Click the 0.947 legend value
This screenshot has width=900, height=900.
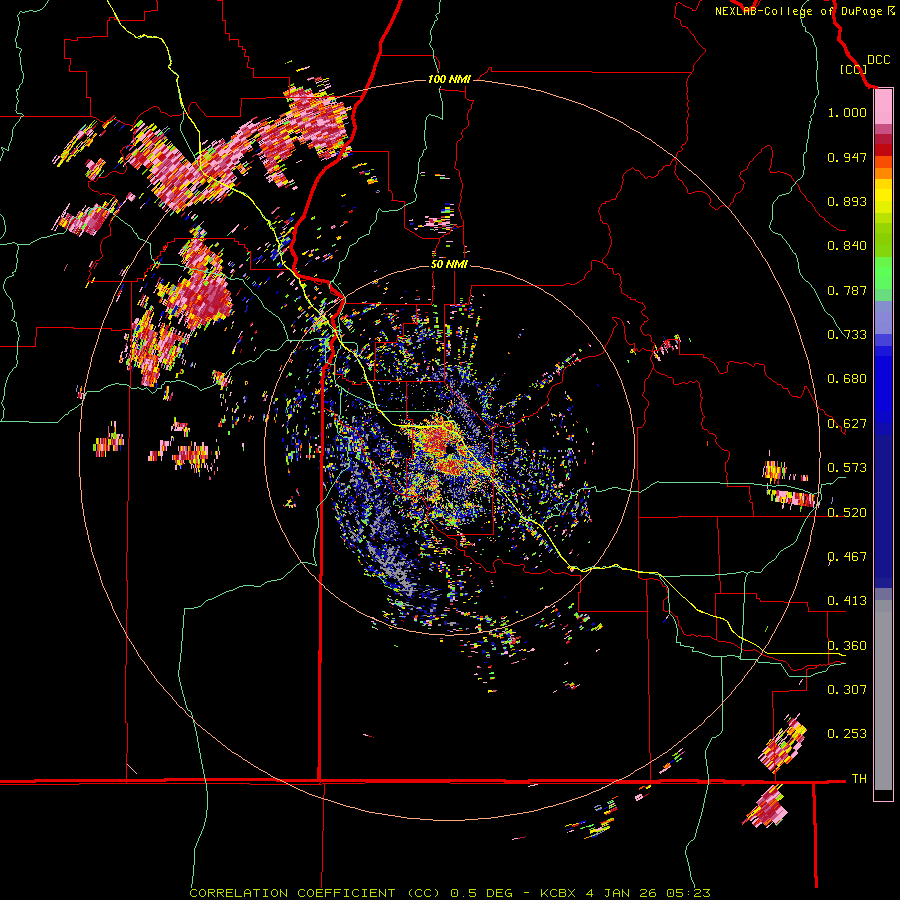(x=847, y=157)
